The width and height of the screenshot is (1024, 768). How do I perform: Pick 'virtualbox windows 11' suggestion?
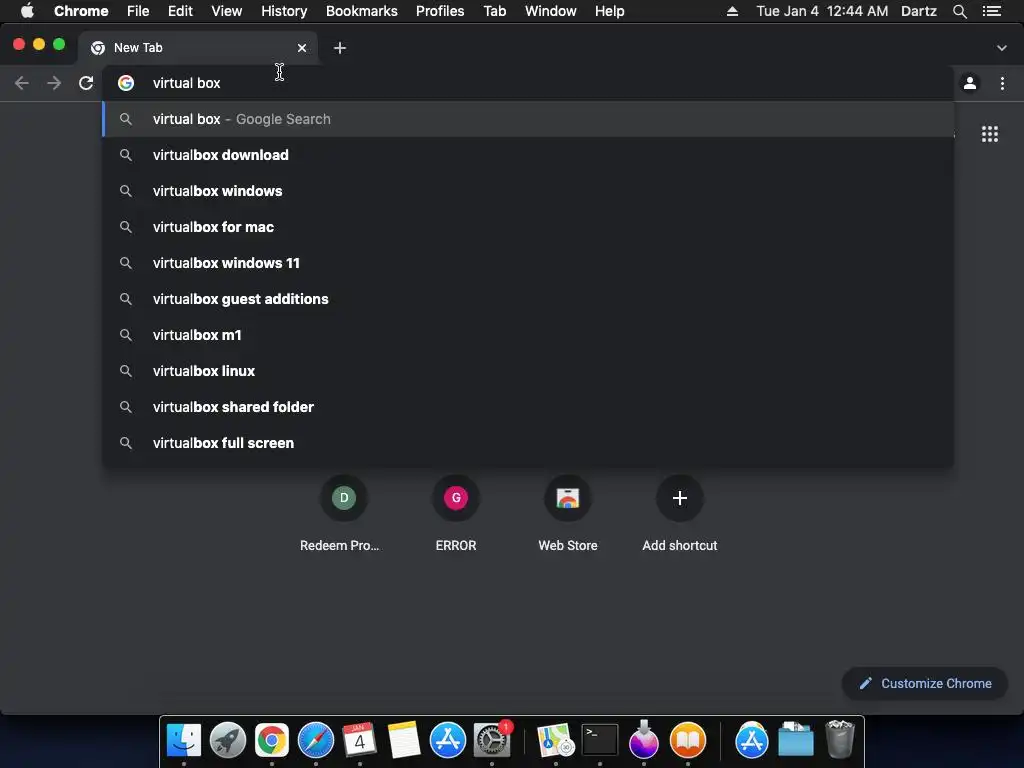528,263
